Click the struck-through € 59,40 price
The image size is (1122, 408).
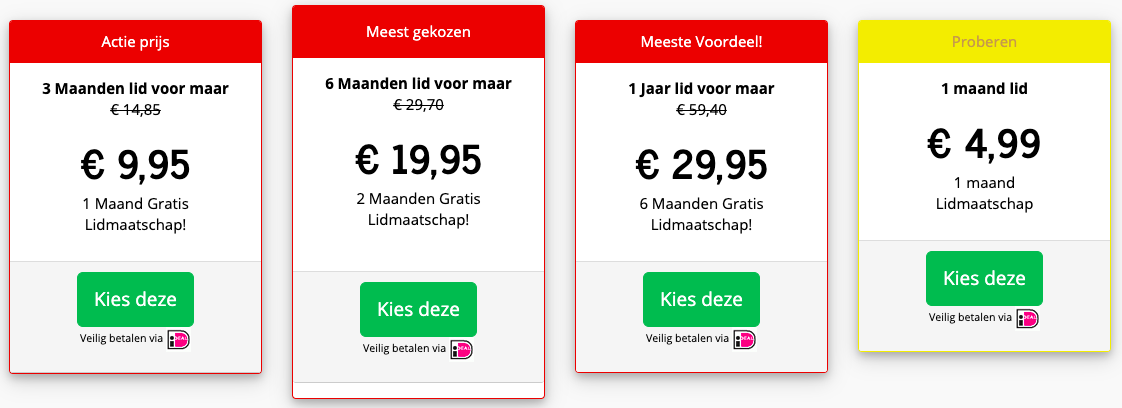[701, 110]
